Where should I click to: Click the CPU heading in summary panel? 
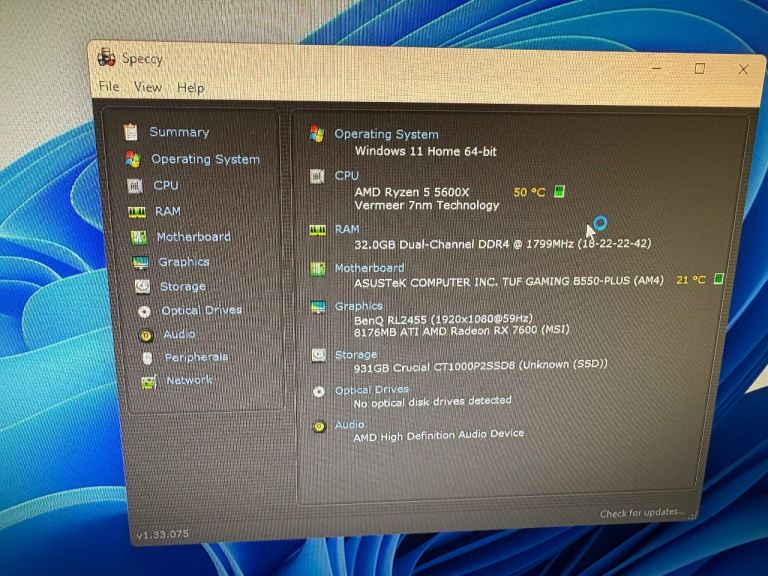click(346, 175)
